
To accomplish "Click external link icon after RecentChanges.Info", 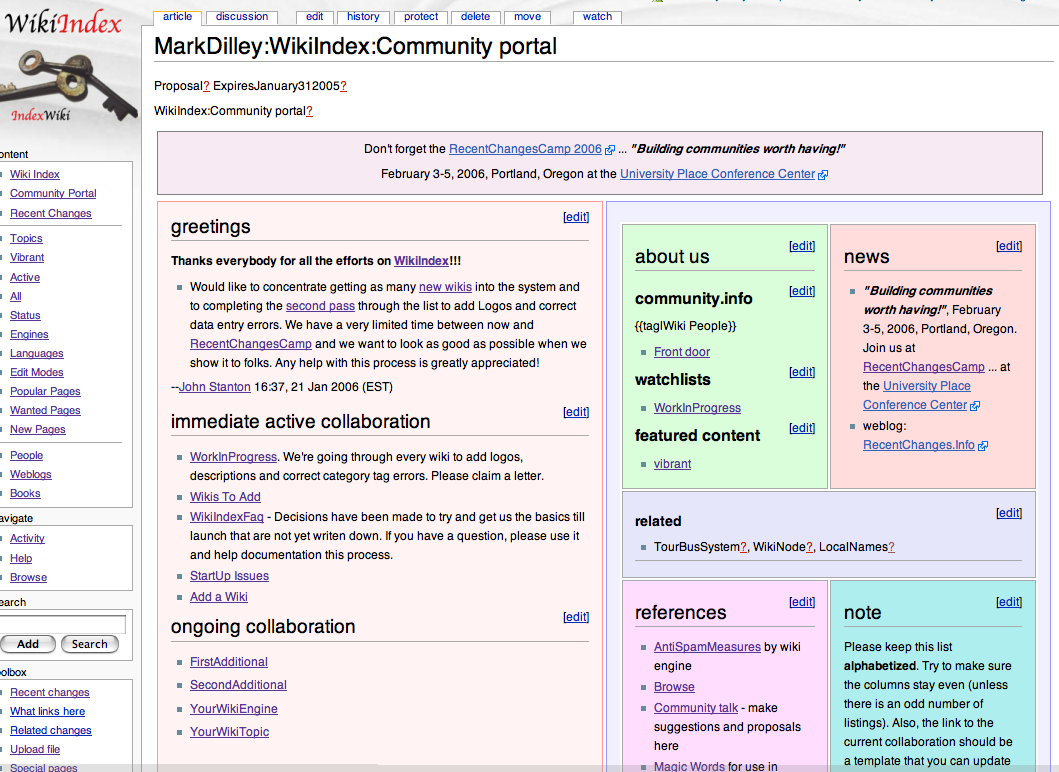I will [x=983, y=446].
